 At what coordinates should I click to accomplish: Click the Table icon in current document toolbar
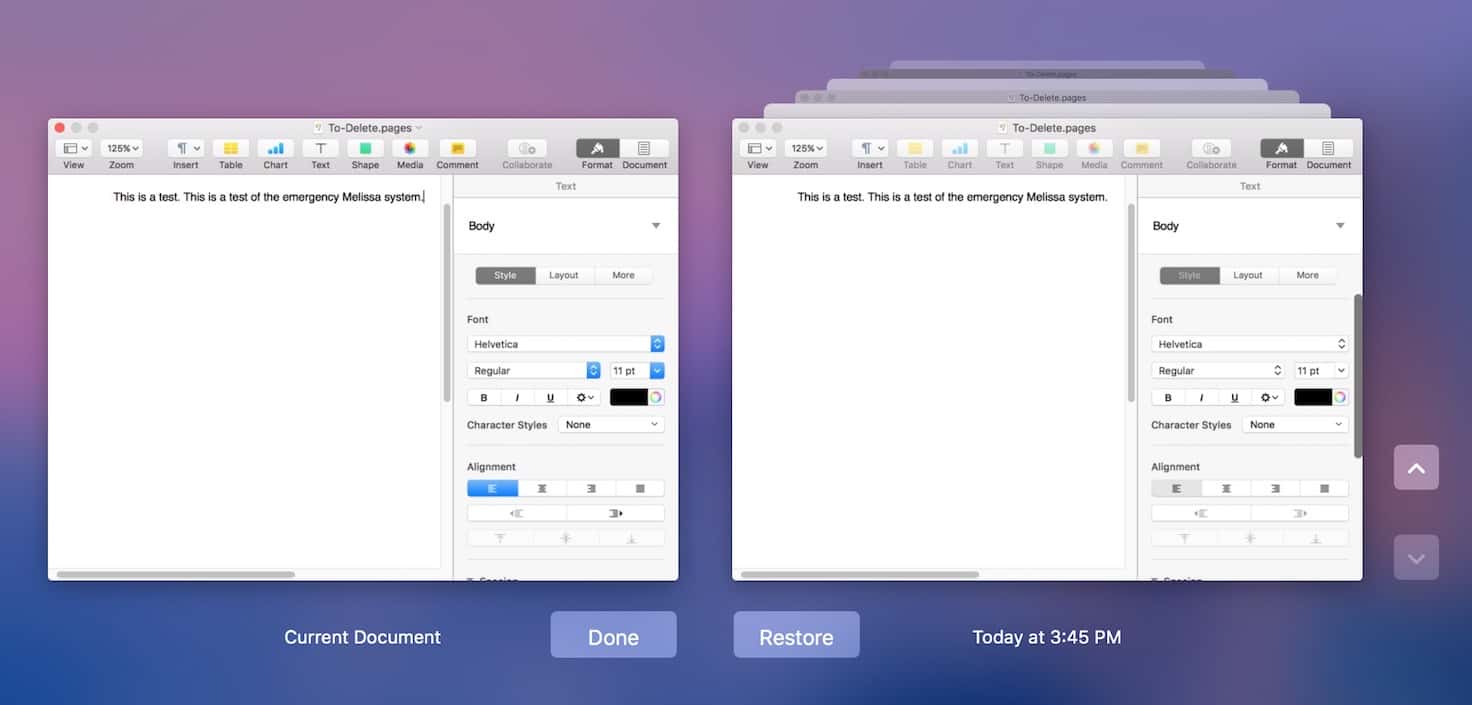(231, 149)
